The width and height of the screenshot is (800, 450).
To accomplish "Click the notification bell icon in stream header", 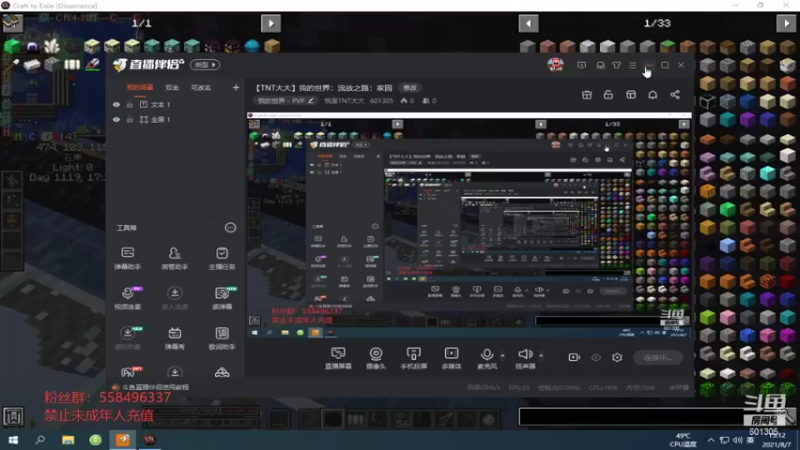I will pos(653,95).
